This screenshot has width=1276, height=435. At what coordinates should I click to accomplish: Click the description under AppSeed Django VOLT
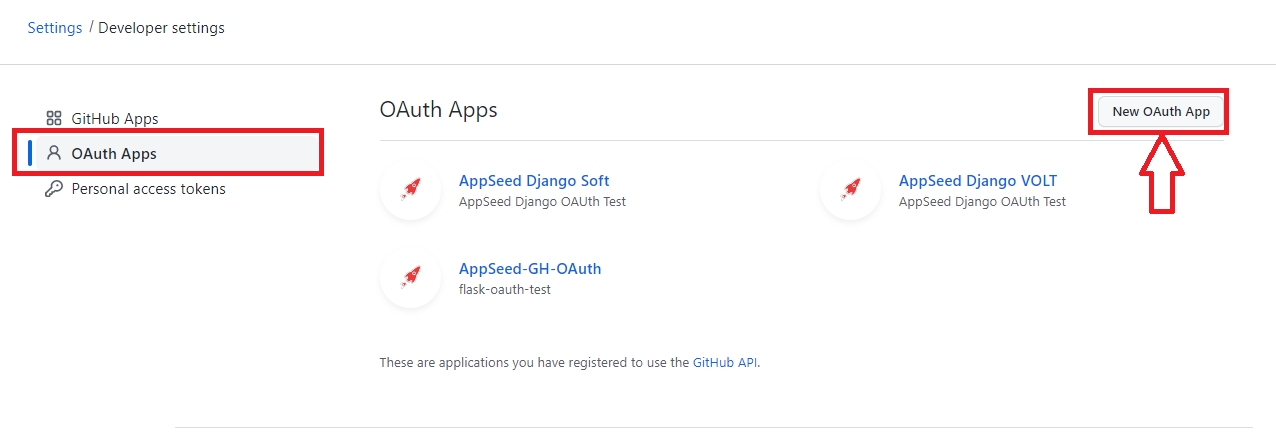pos(982,202)
